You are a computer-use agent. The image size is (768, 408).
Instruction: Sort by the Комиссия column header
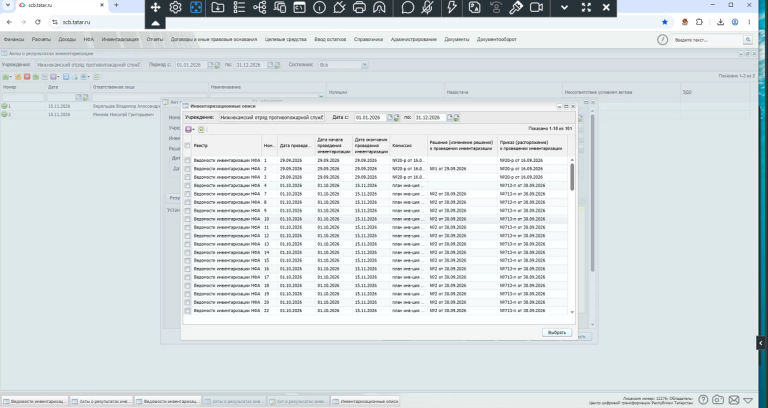[x=409, y=145]
